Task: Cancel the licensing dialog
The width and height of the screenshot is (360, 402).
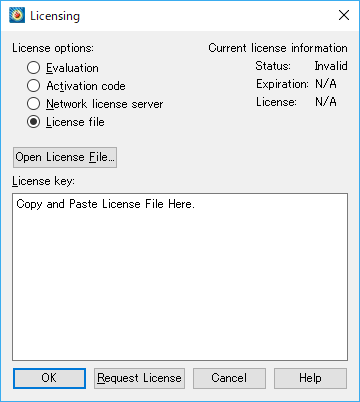Action: 229,378
